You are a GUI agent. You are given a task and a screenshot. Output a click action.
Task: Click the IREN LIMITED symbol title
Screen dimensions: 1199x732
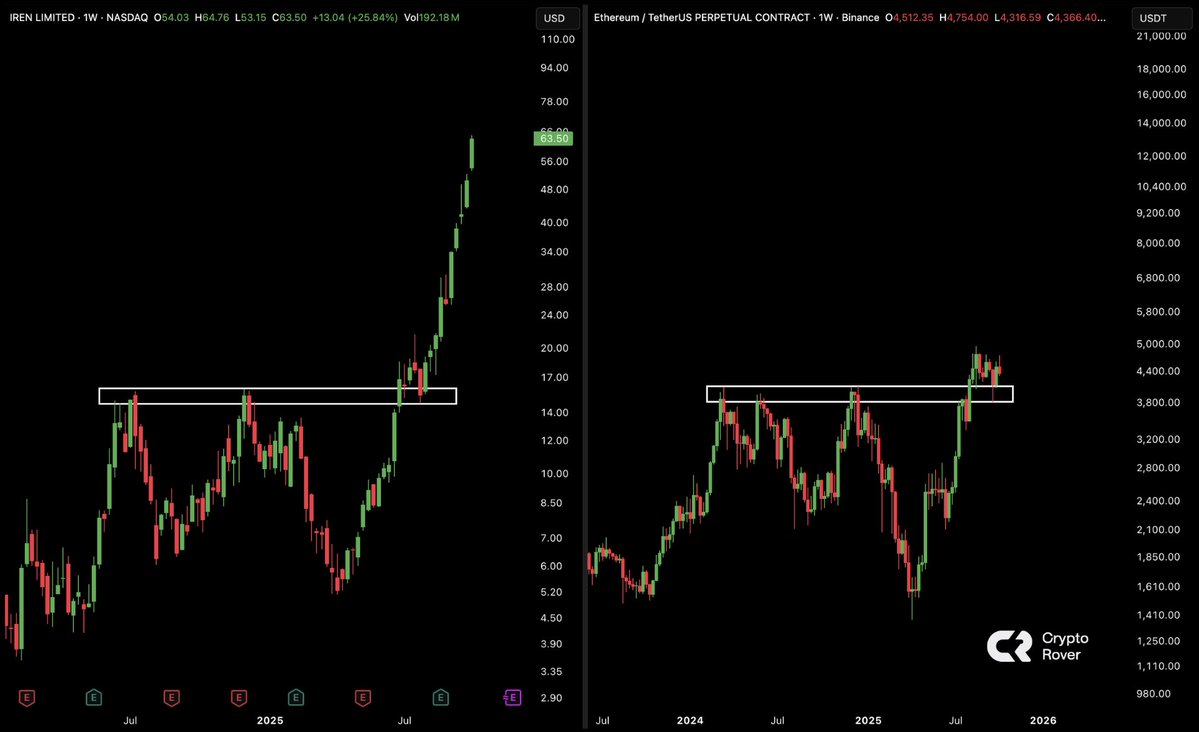tap(42, 18)
